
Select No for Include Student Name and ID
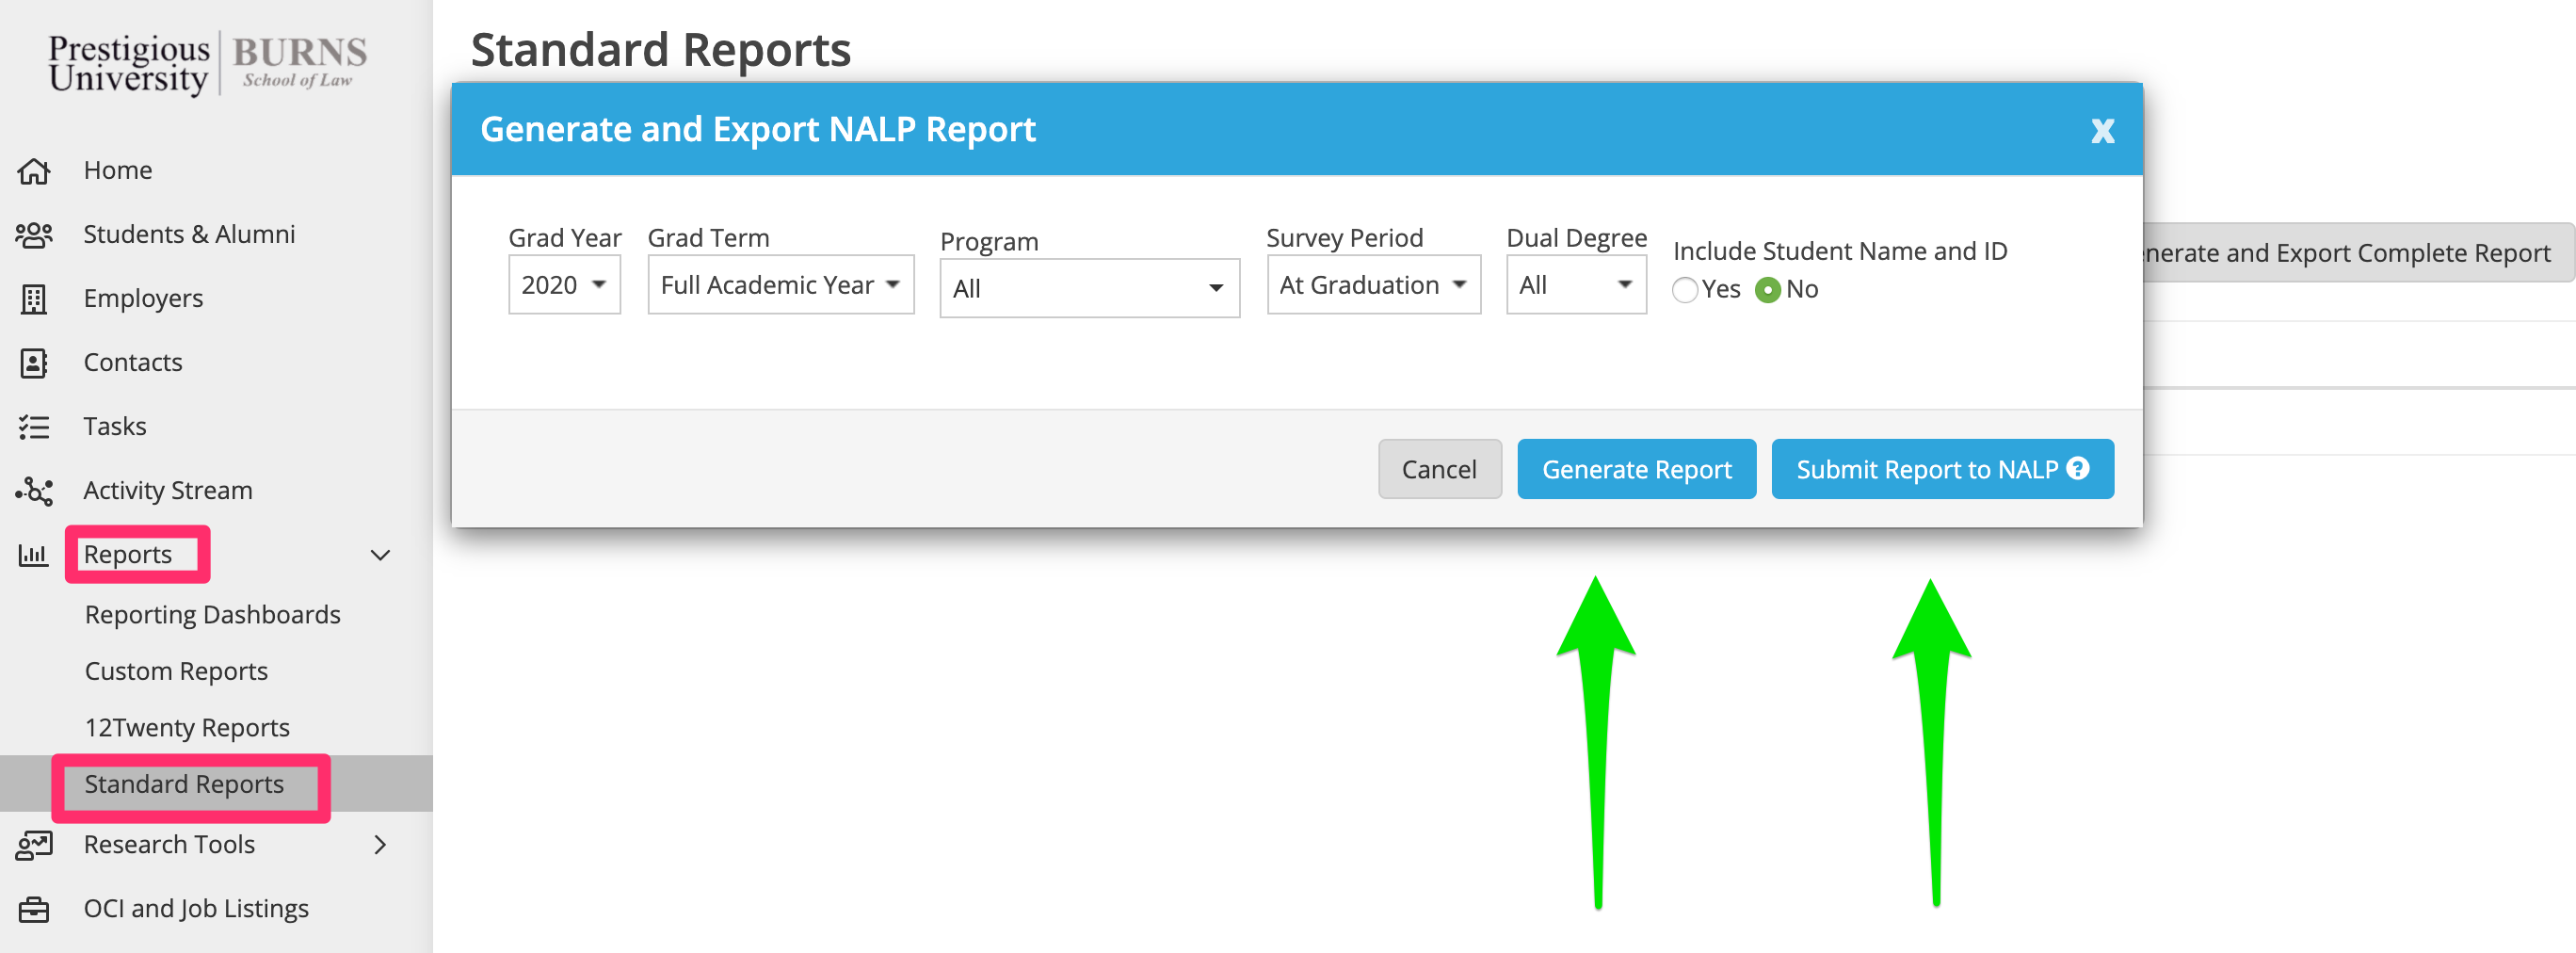[1768, 290]
